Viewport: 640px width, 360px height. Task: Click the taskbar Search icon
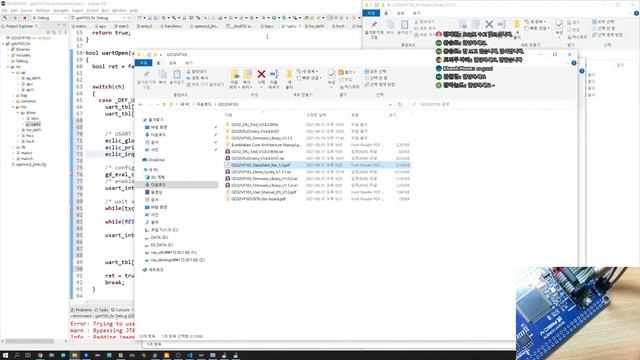tap(17, 356)
